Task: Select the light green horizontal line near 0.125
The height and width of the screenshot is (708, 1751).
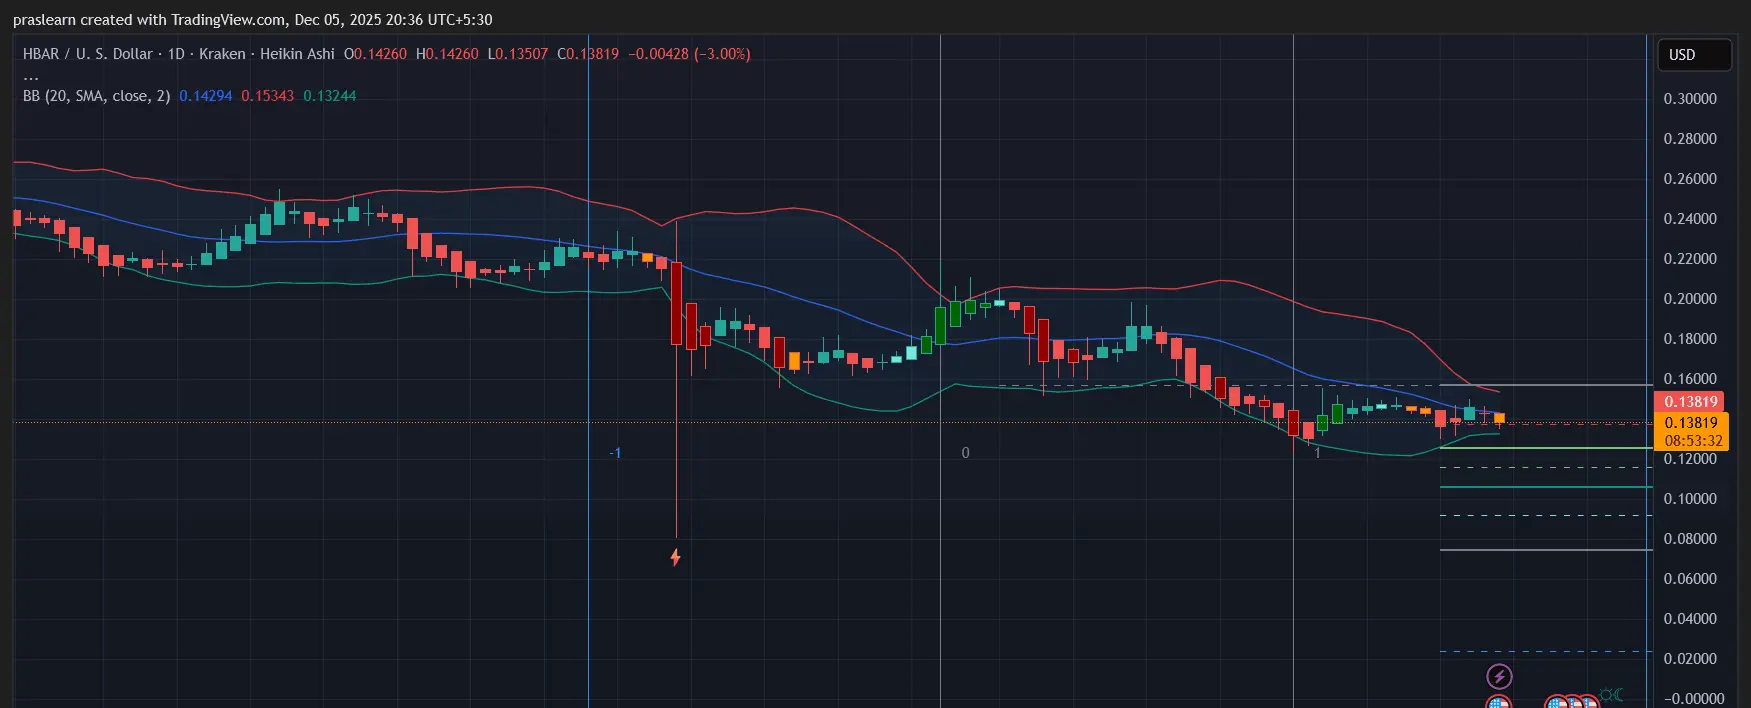Action: 1546,448
